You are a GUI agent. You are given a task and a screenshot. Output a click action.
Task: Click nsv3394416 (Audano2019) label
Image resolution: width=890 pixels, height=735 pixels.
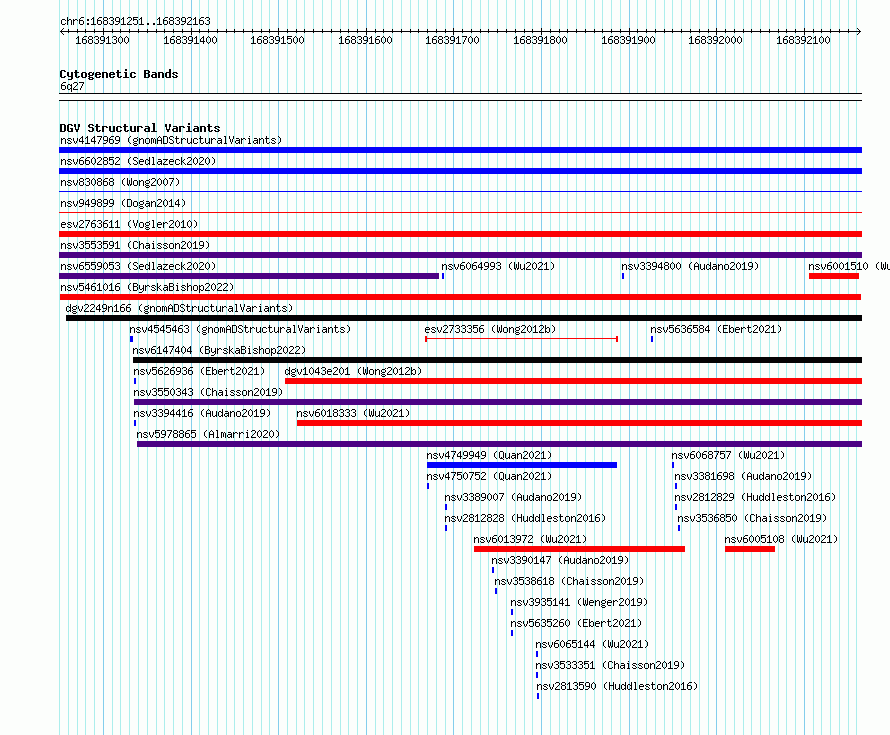(x=202, y=413)
